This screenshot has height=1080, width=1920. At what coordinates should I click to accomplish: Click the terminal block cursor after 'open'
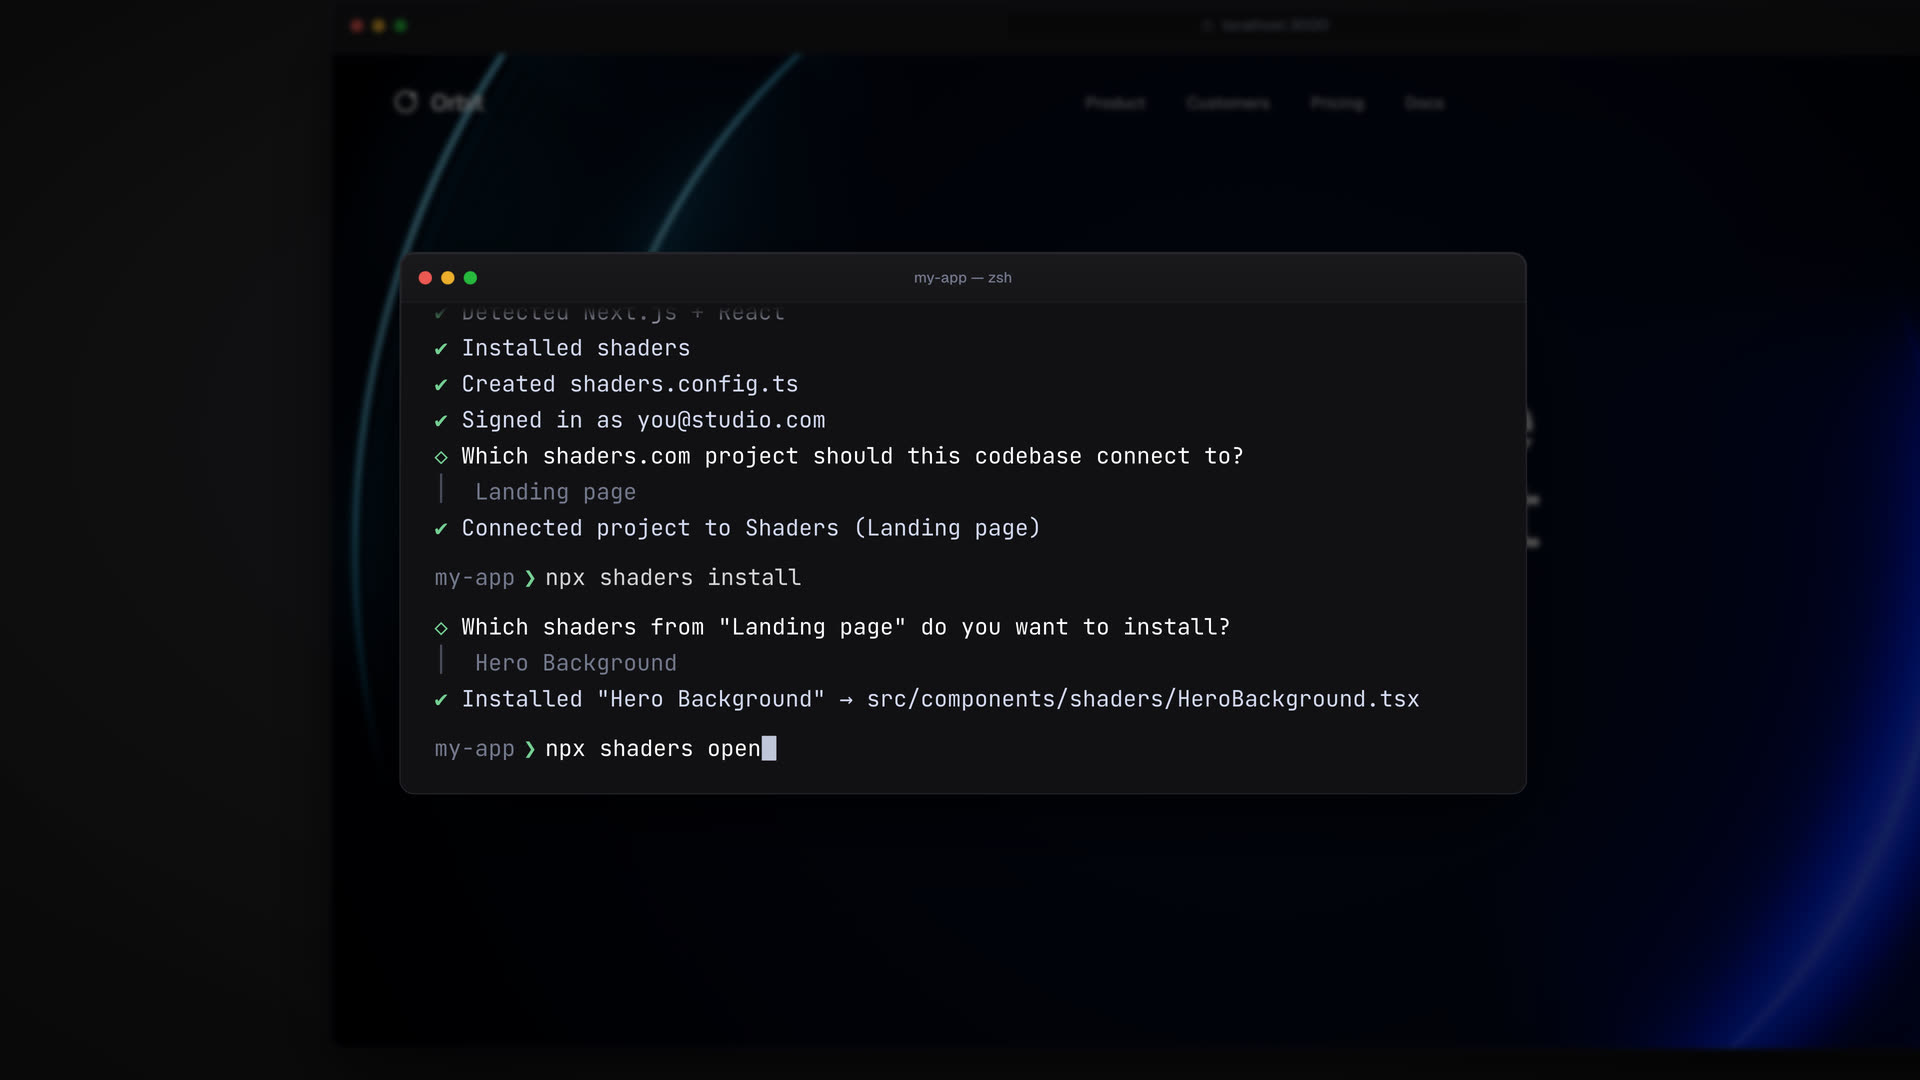tap(769, 748)
